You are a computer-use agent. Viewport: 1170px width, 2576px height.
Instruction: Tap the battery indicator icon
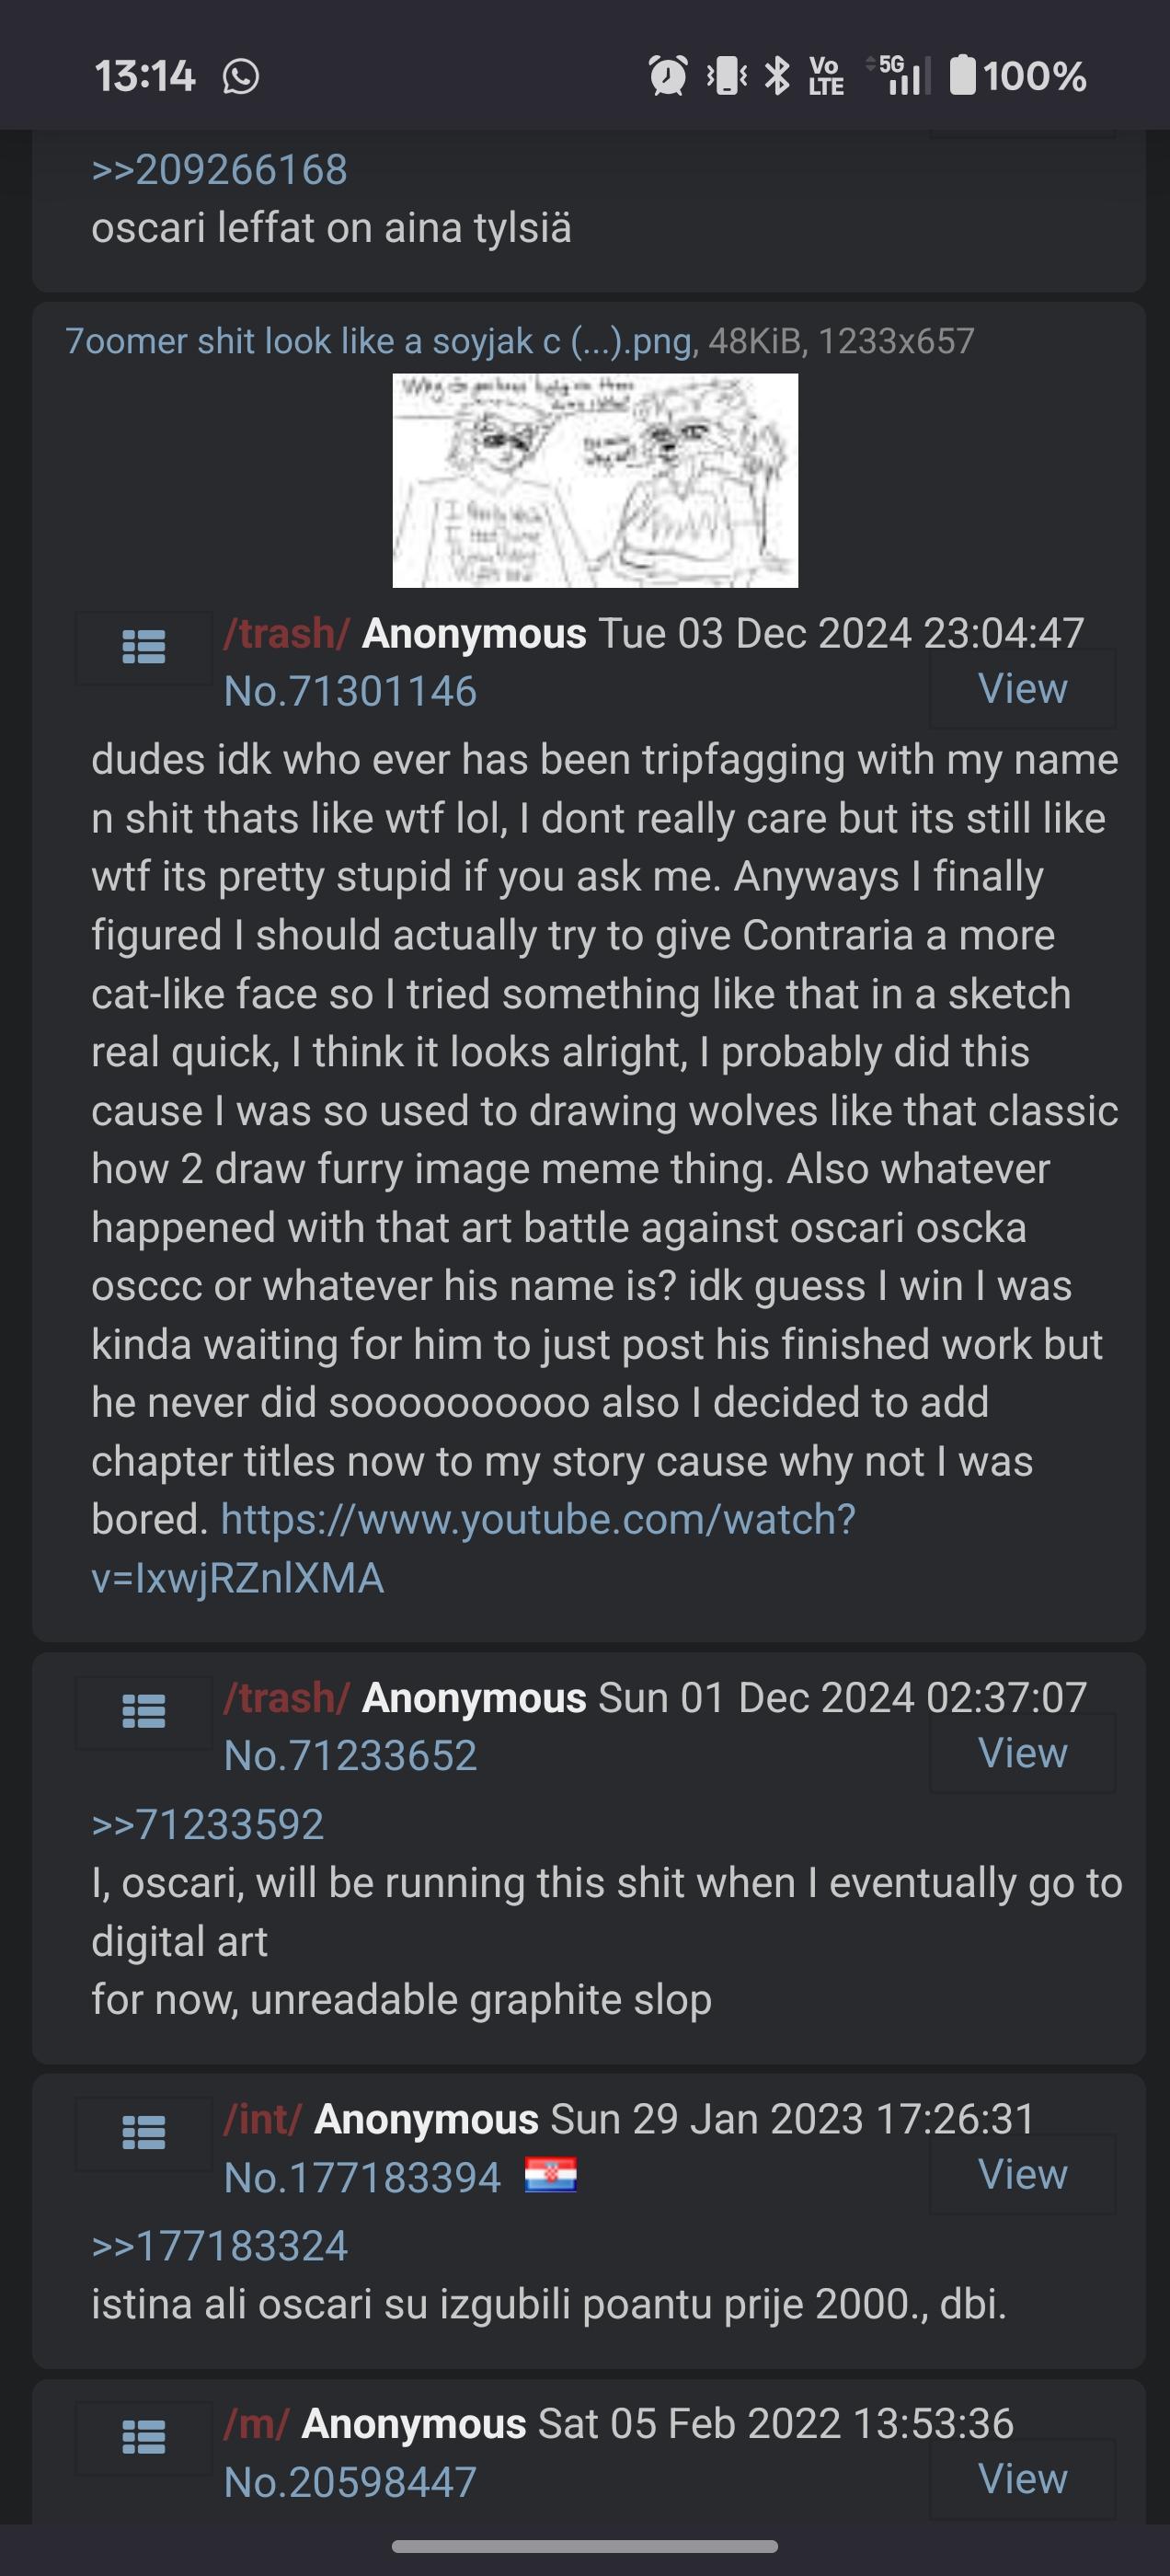(x=962, y=75)
